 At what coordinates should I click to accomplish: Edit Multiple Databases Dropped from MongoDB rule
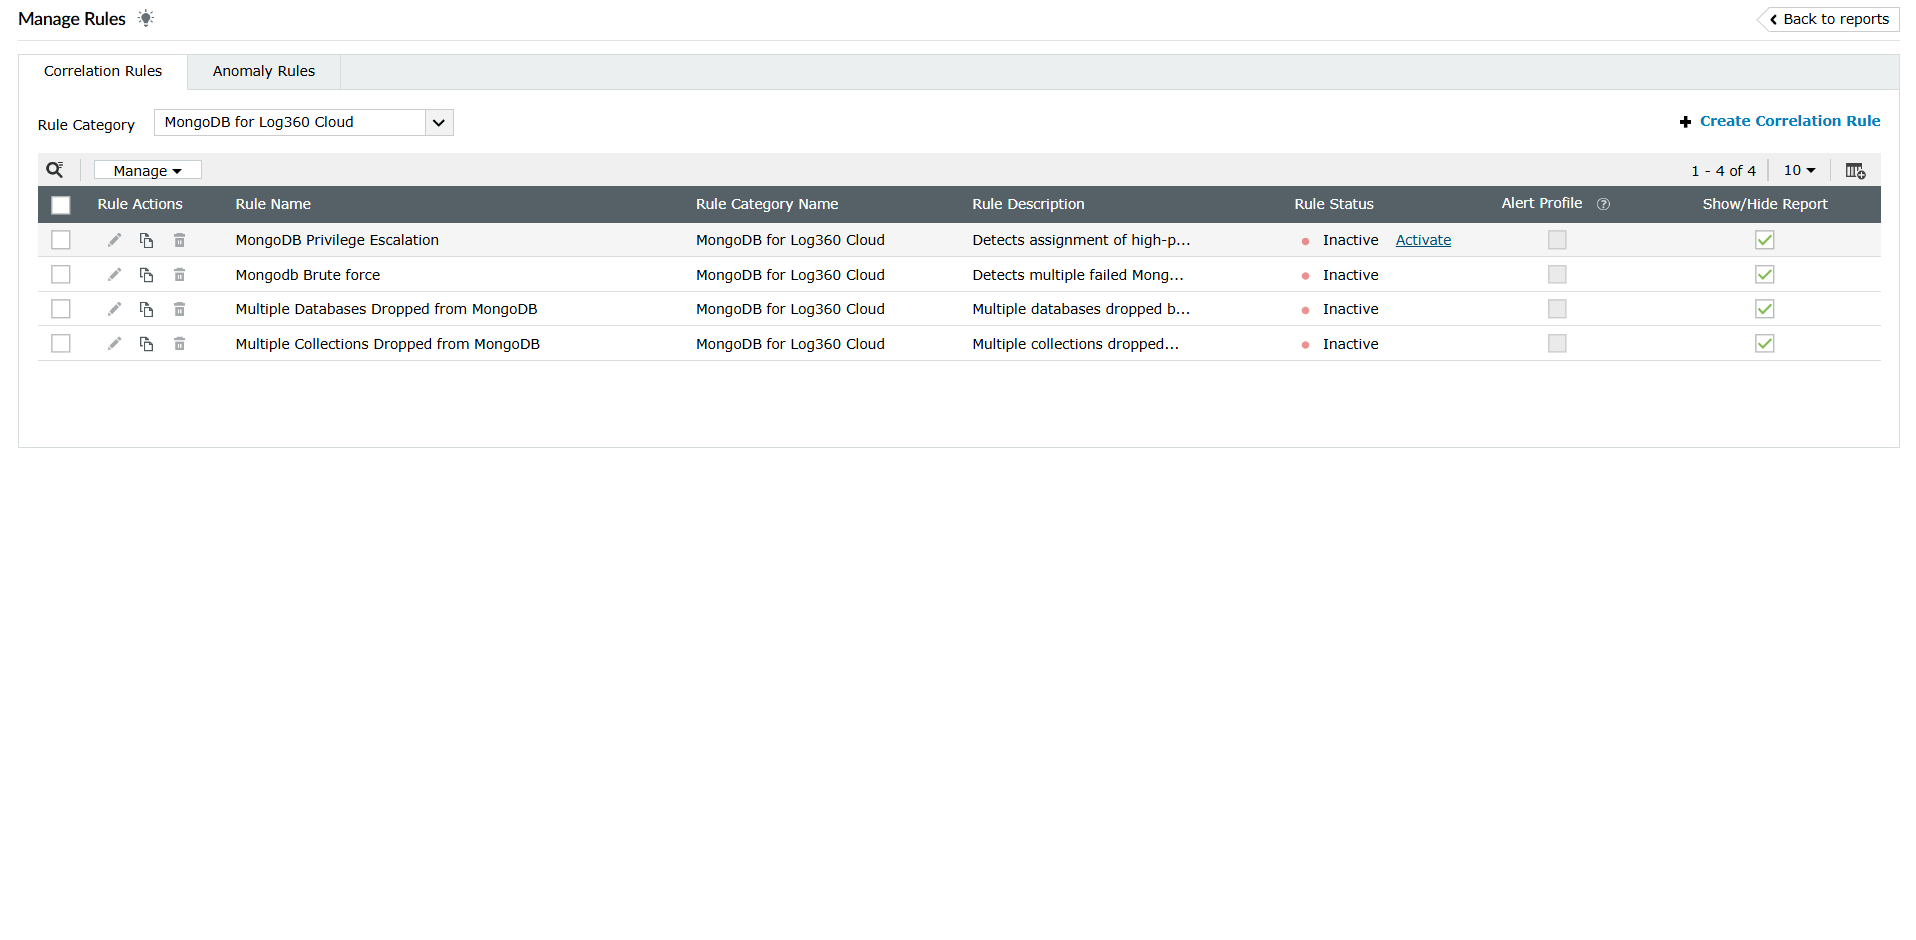(114, 309)
